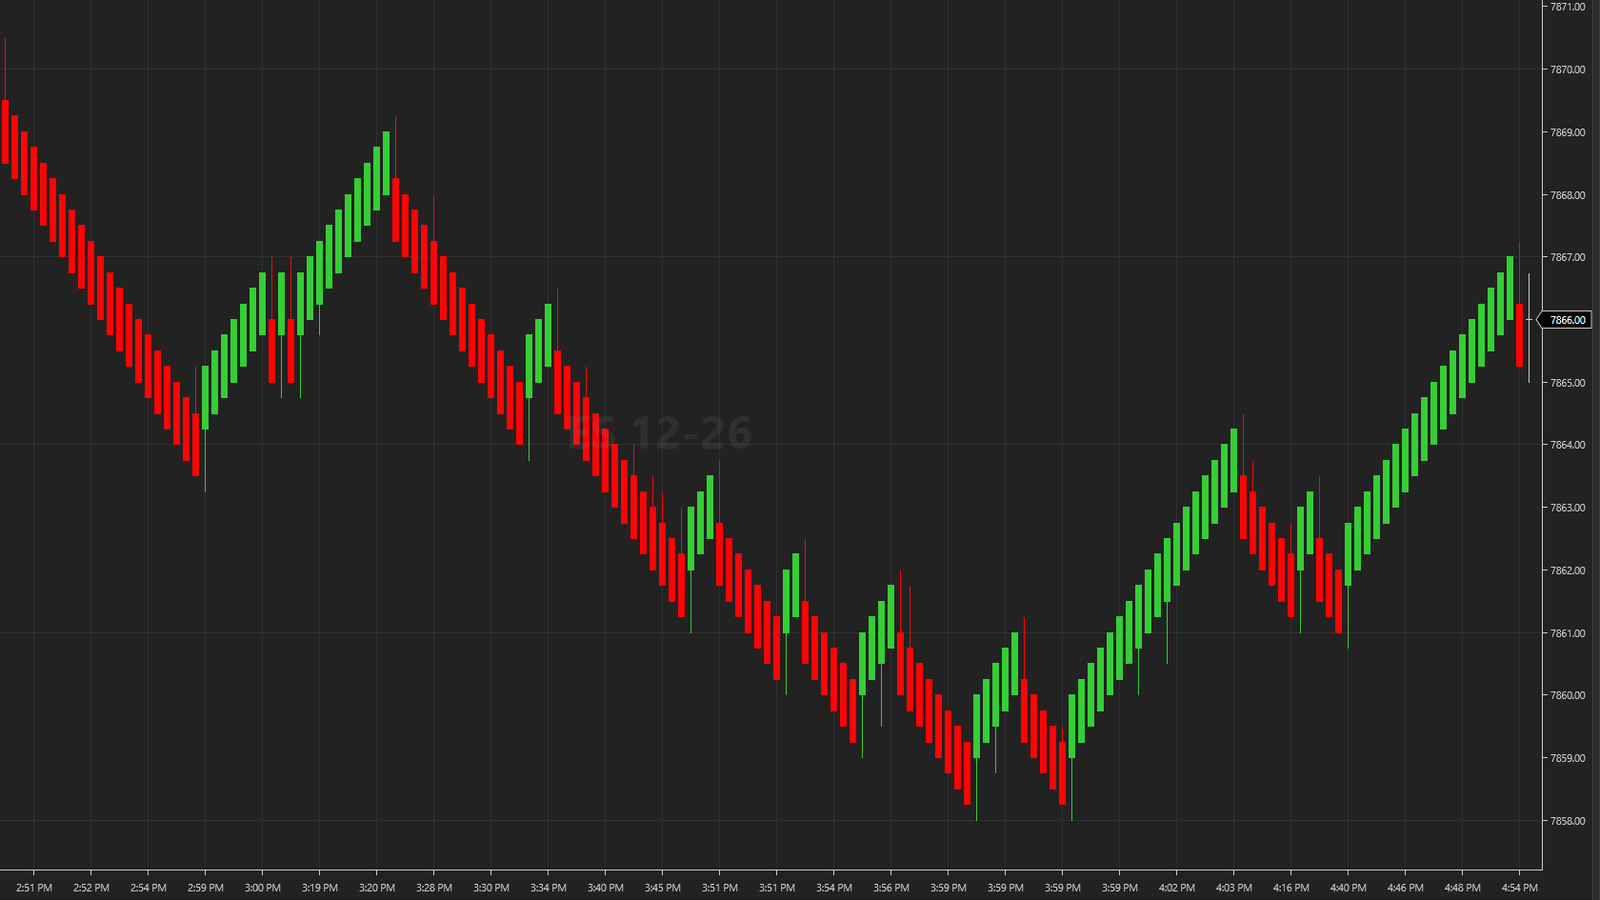Click the 7858.00 price axis label
1600x900 pixels.
pyautogui.click(x=1567, y=821)
